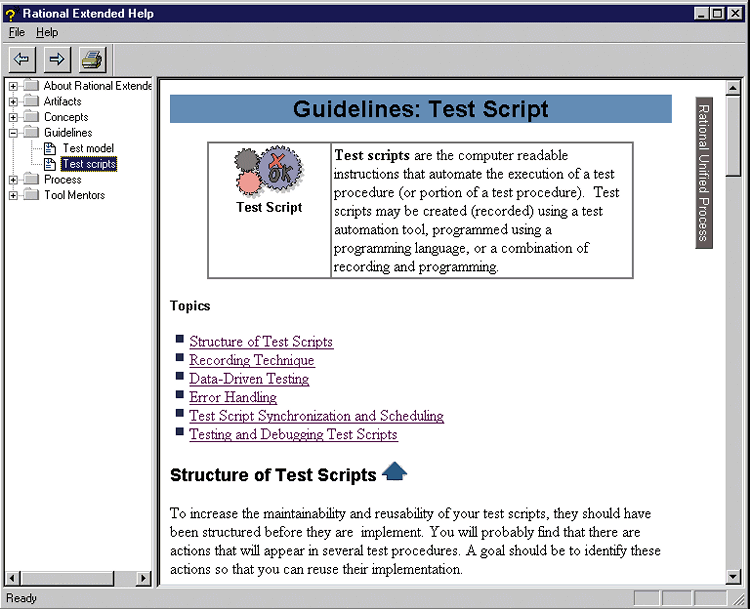Click the content pane scroll up arrow
750x609 pixels.
pyautogui.click(x=733, y=88)
